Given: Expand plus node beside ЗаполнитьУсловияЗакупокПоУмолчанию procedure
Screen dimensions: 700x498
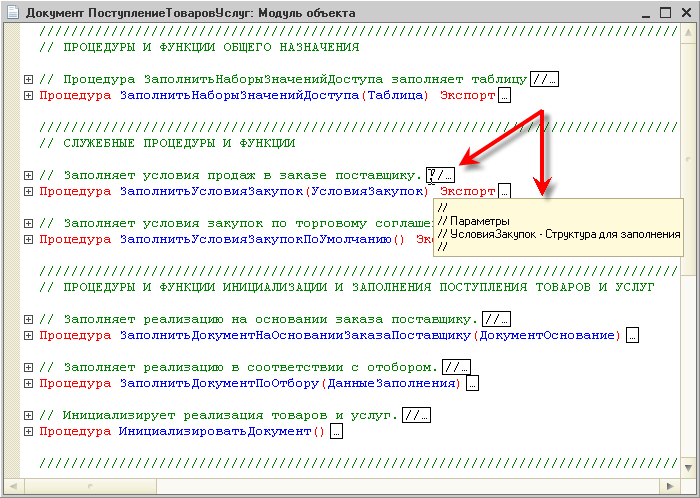Looking at the screenshot, I should pos(28,240).
